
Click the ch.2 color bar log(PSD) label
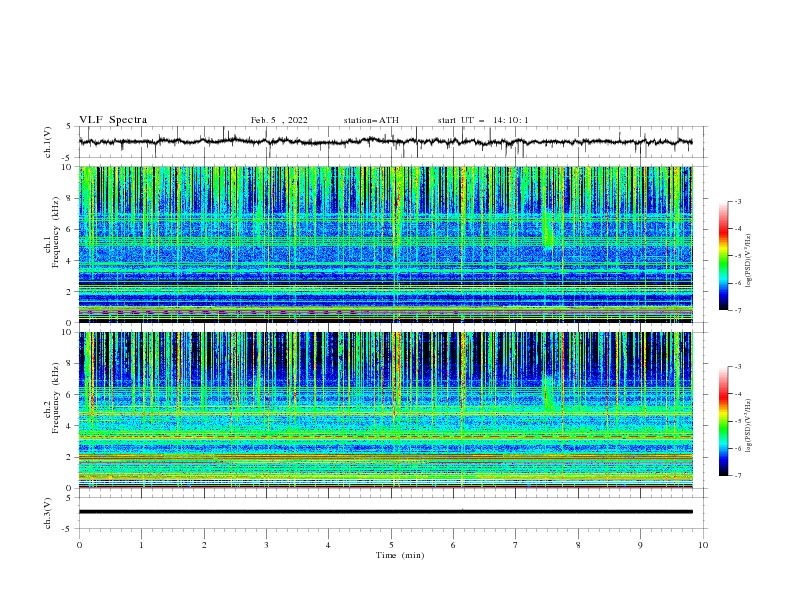(x=749, y=425)
